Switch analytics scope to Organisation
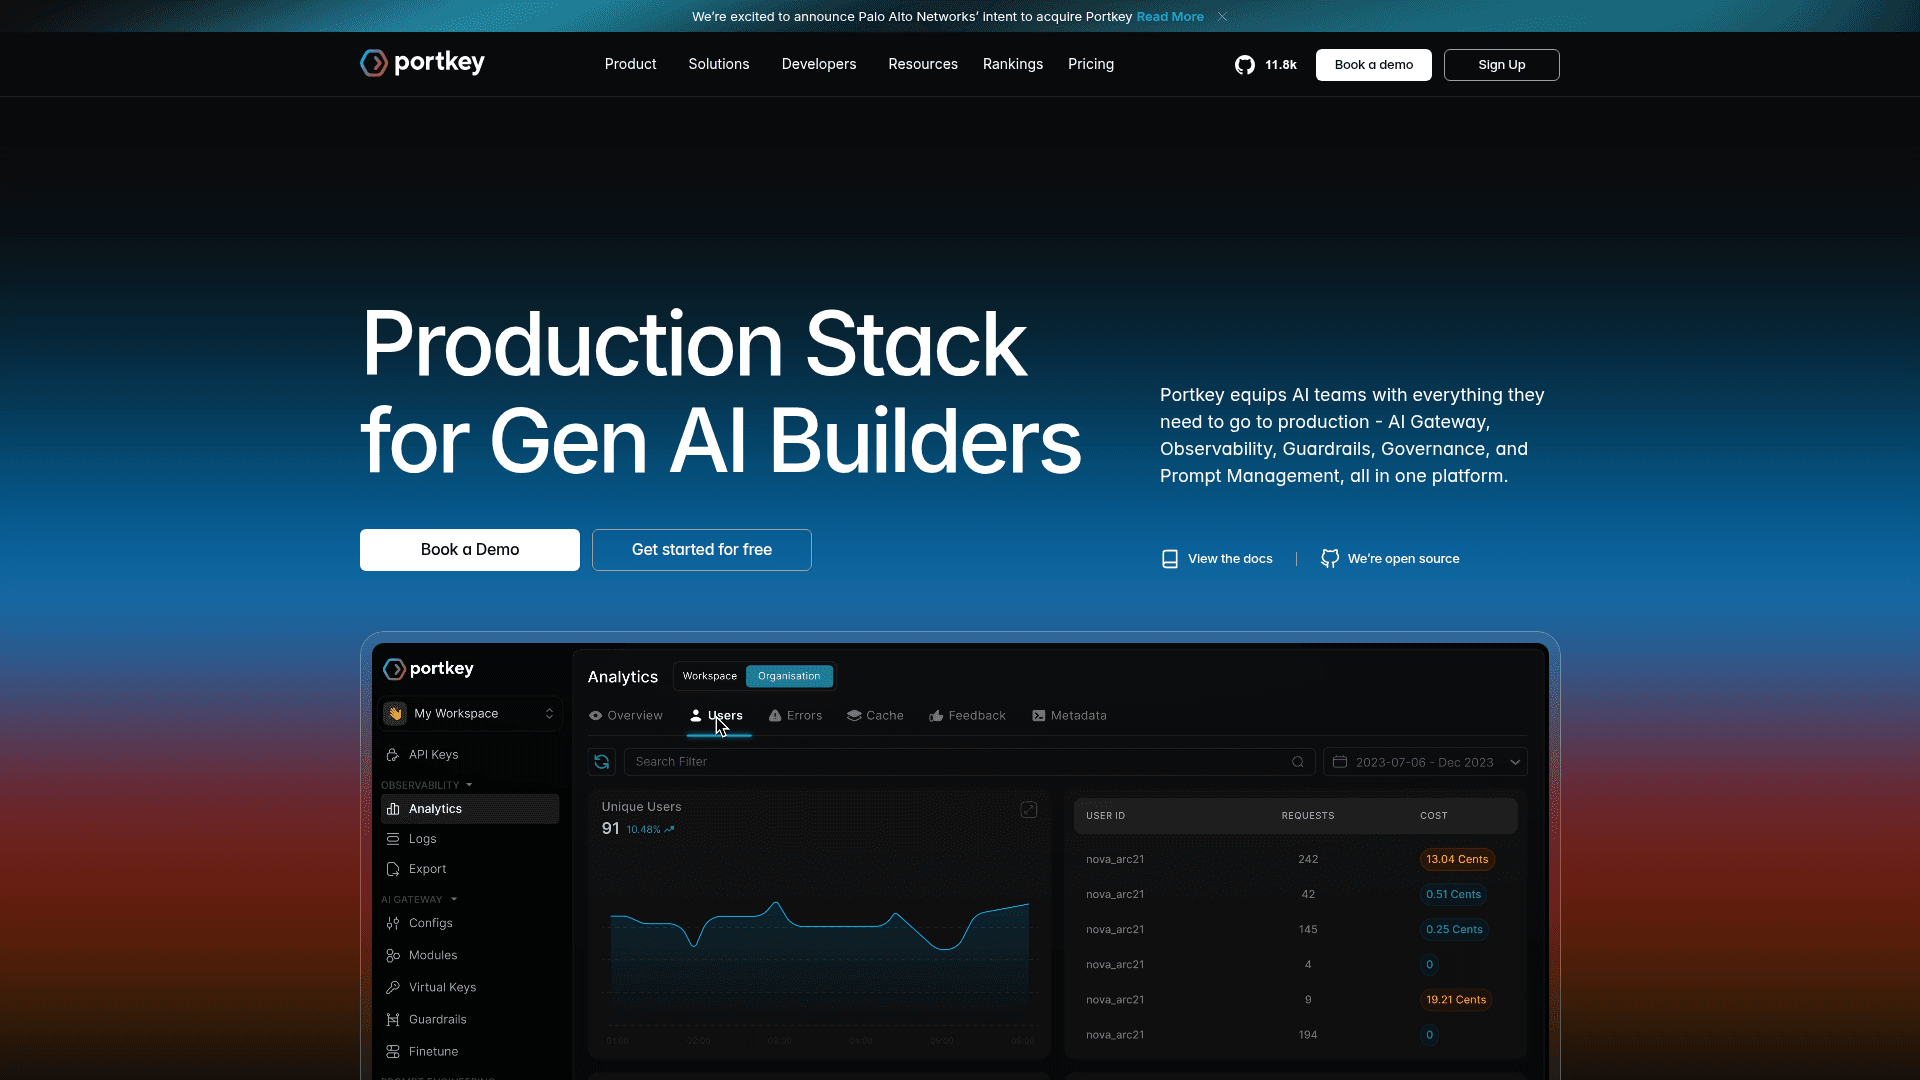Image resolution: width=1920 pixels, height=1080 pixels. coord(789,676)
